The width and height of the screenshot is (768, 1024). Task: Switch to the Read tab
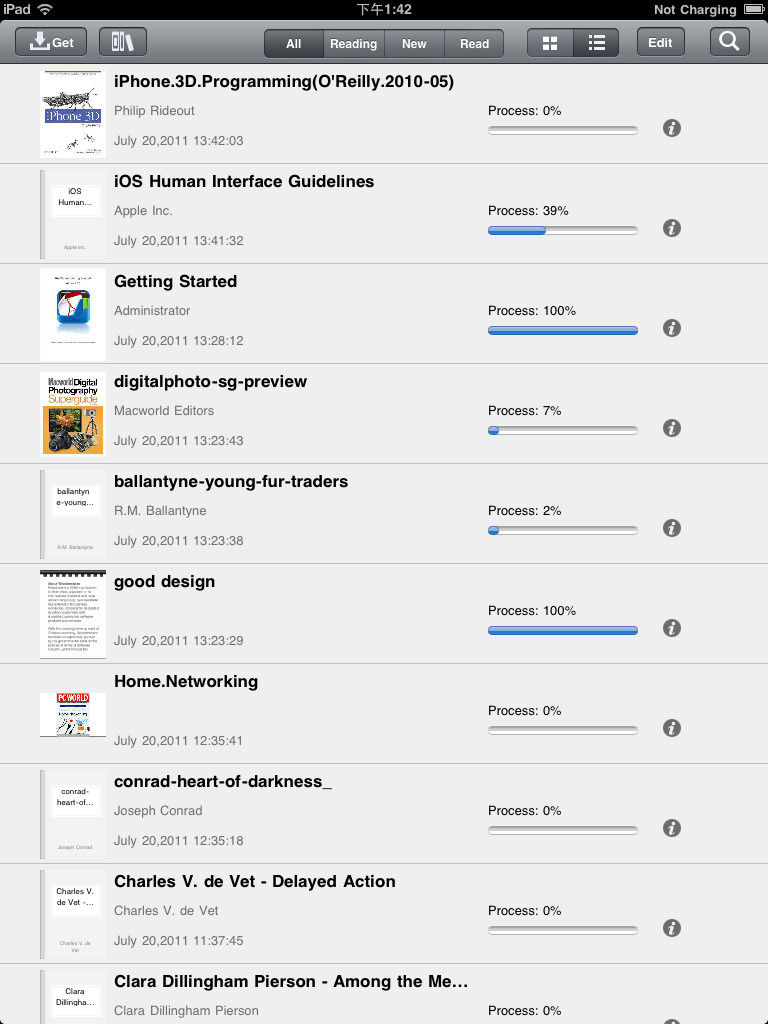pos(474,44)
